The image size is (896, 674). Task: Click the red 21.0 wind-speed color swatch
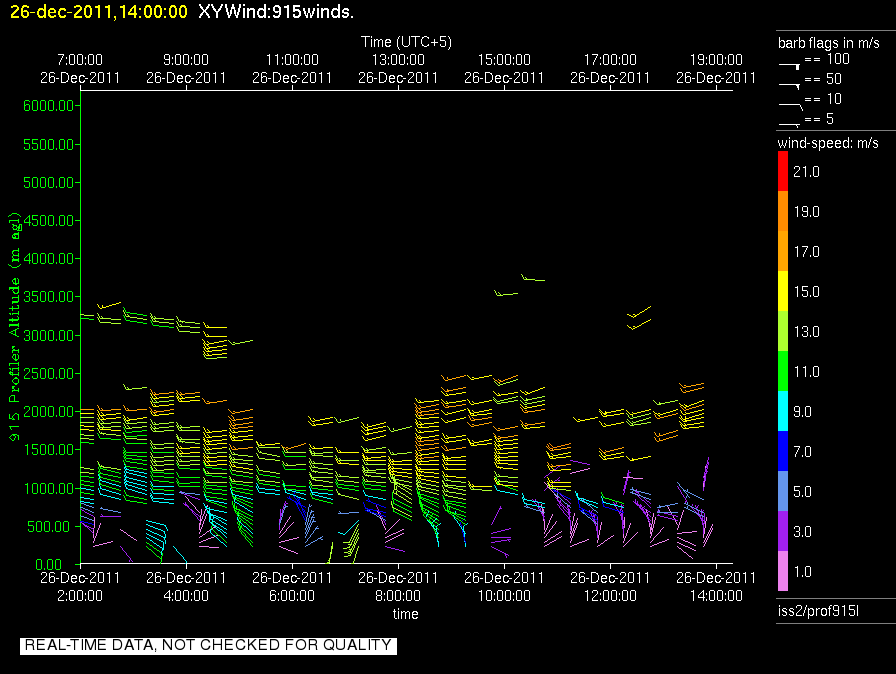(x=783, y=171)
